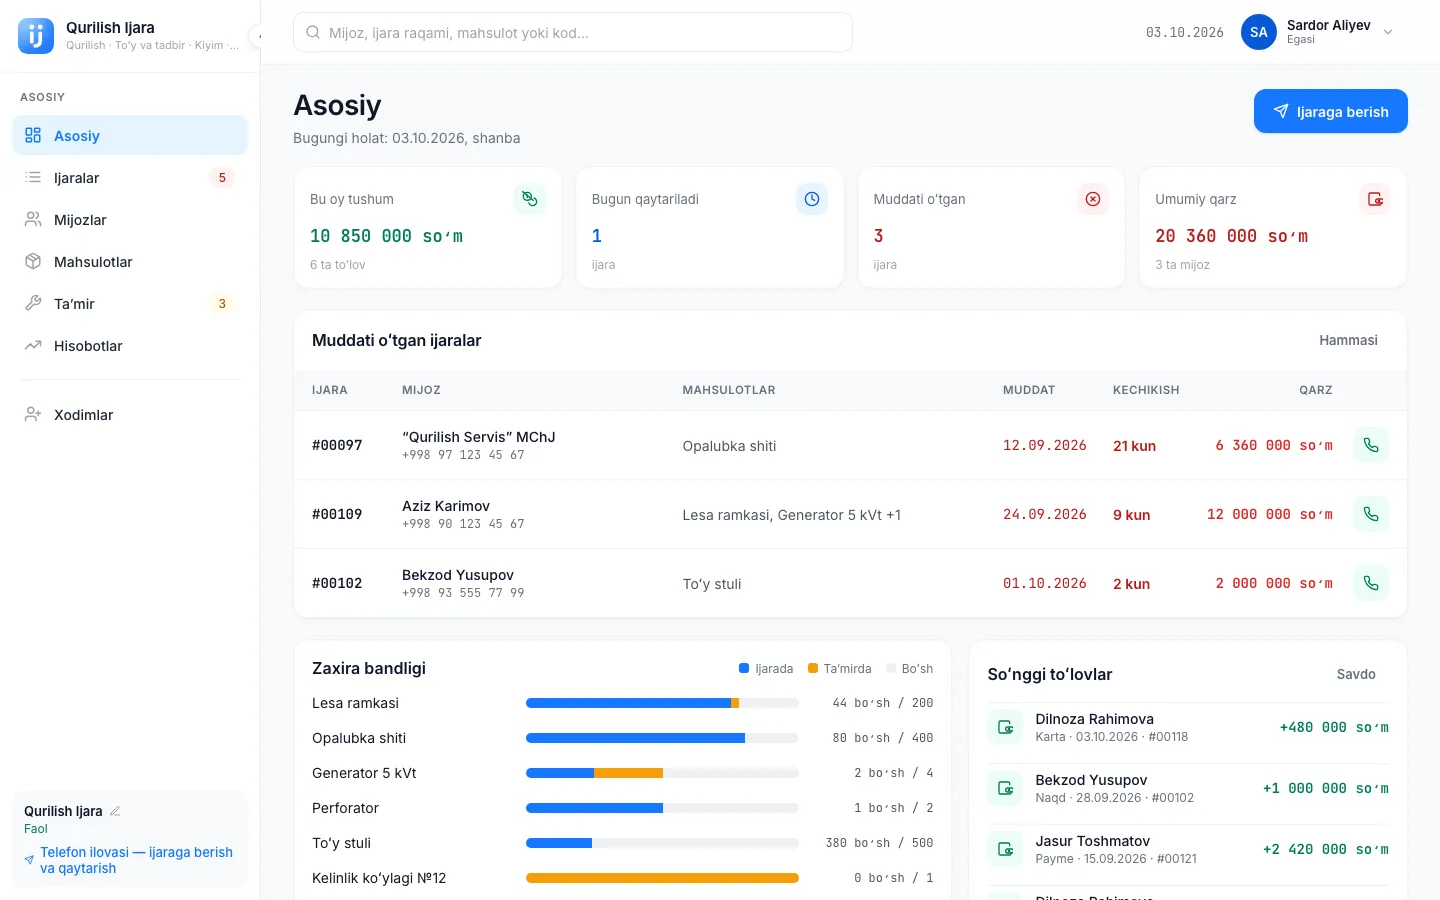Click the Bu oy tushum money icon
Screen dimensions: 1440x900
pyautogui.click(x=529, y=199)
